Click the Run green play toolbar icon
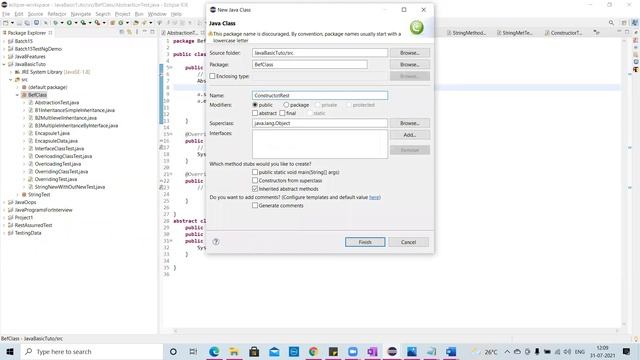This screenshot has height=360, width=640. (x=69, y=23)
